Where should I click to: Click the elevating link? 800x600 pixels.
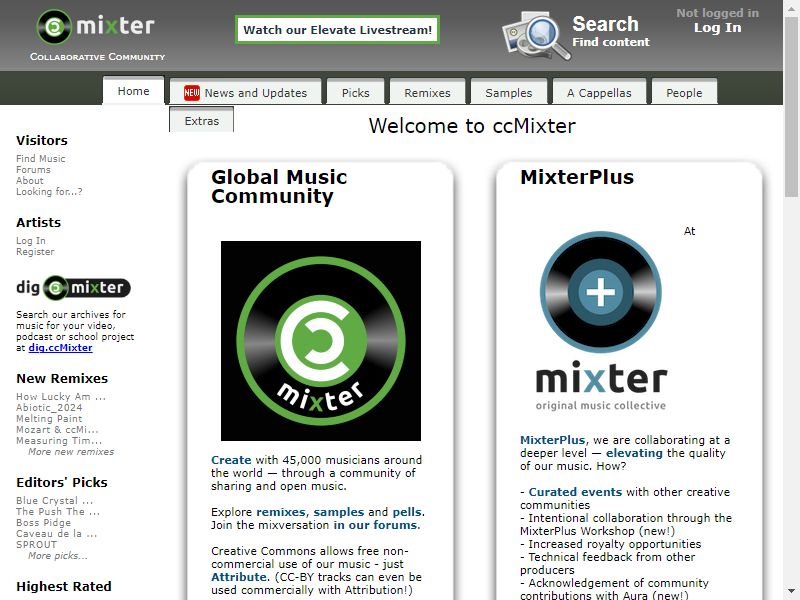[x=634, y=453]
